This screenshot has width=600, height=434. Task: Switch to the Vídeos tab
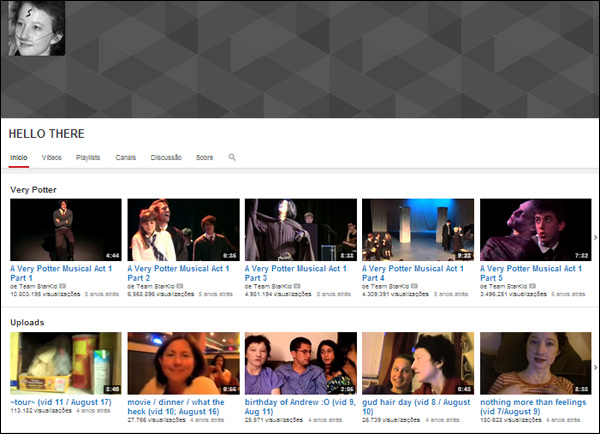(52, 157)
